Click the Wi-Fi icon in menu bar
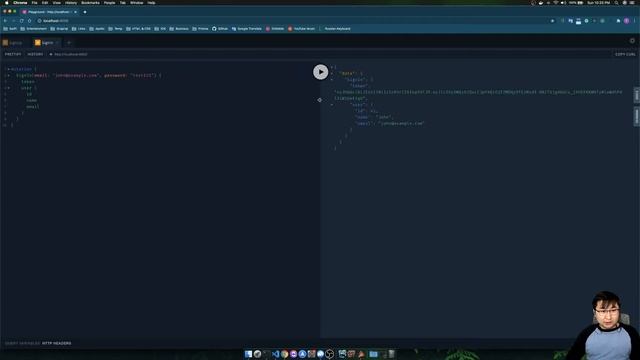Viewport: 640px width, 360px height. [x=556, y=3]
